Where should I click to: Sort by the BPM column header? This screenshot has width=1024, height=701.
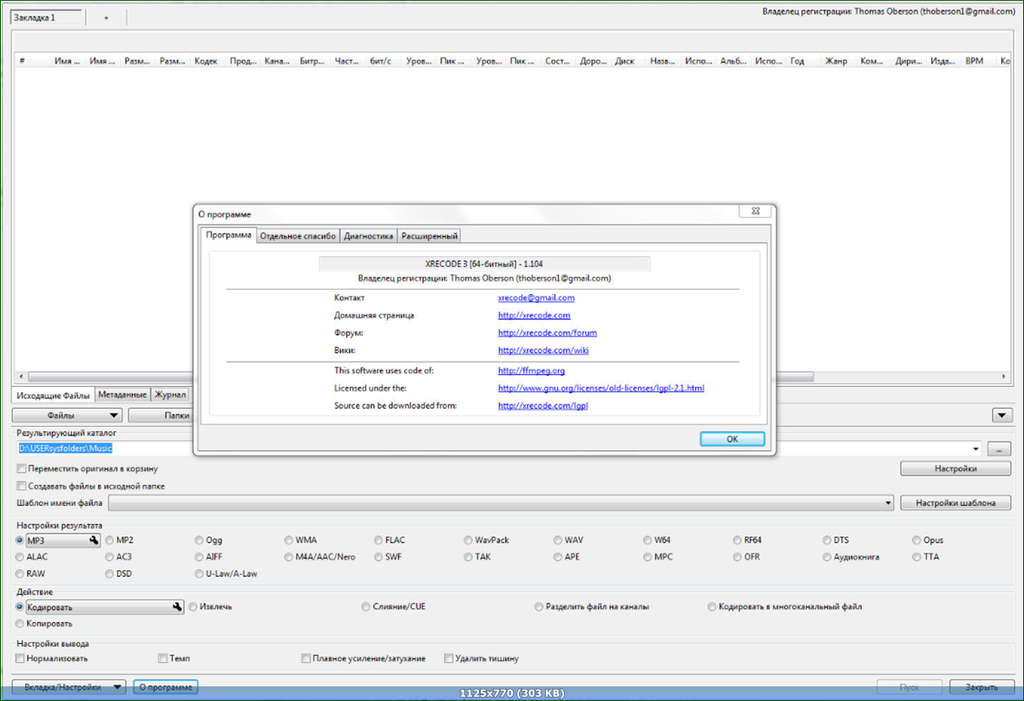pyautogui.click(x=974, y=61)
